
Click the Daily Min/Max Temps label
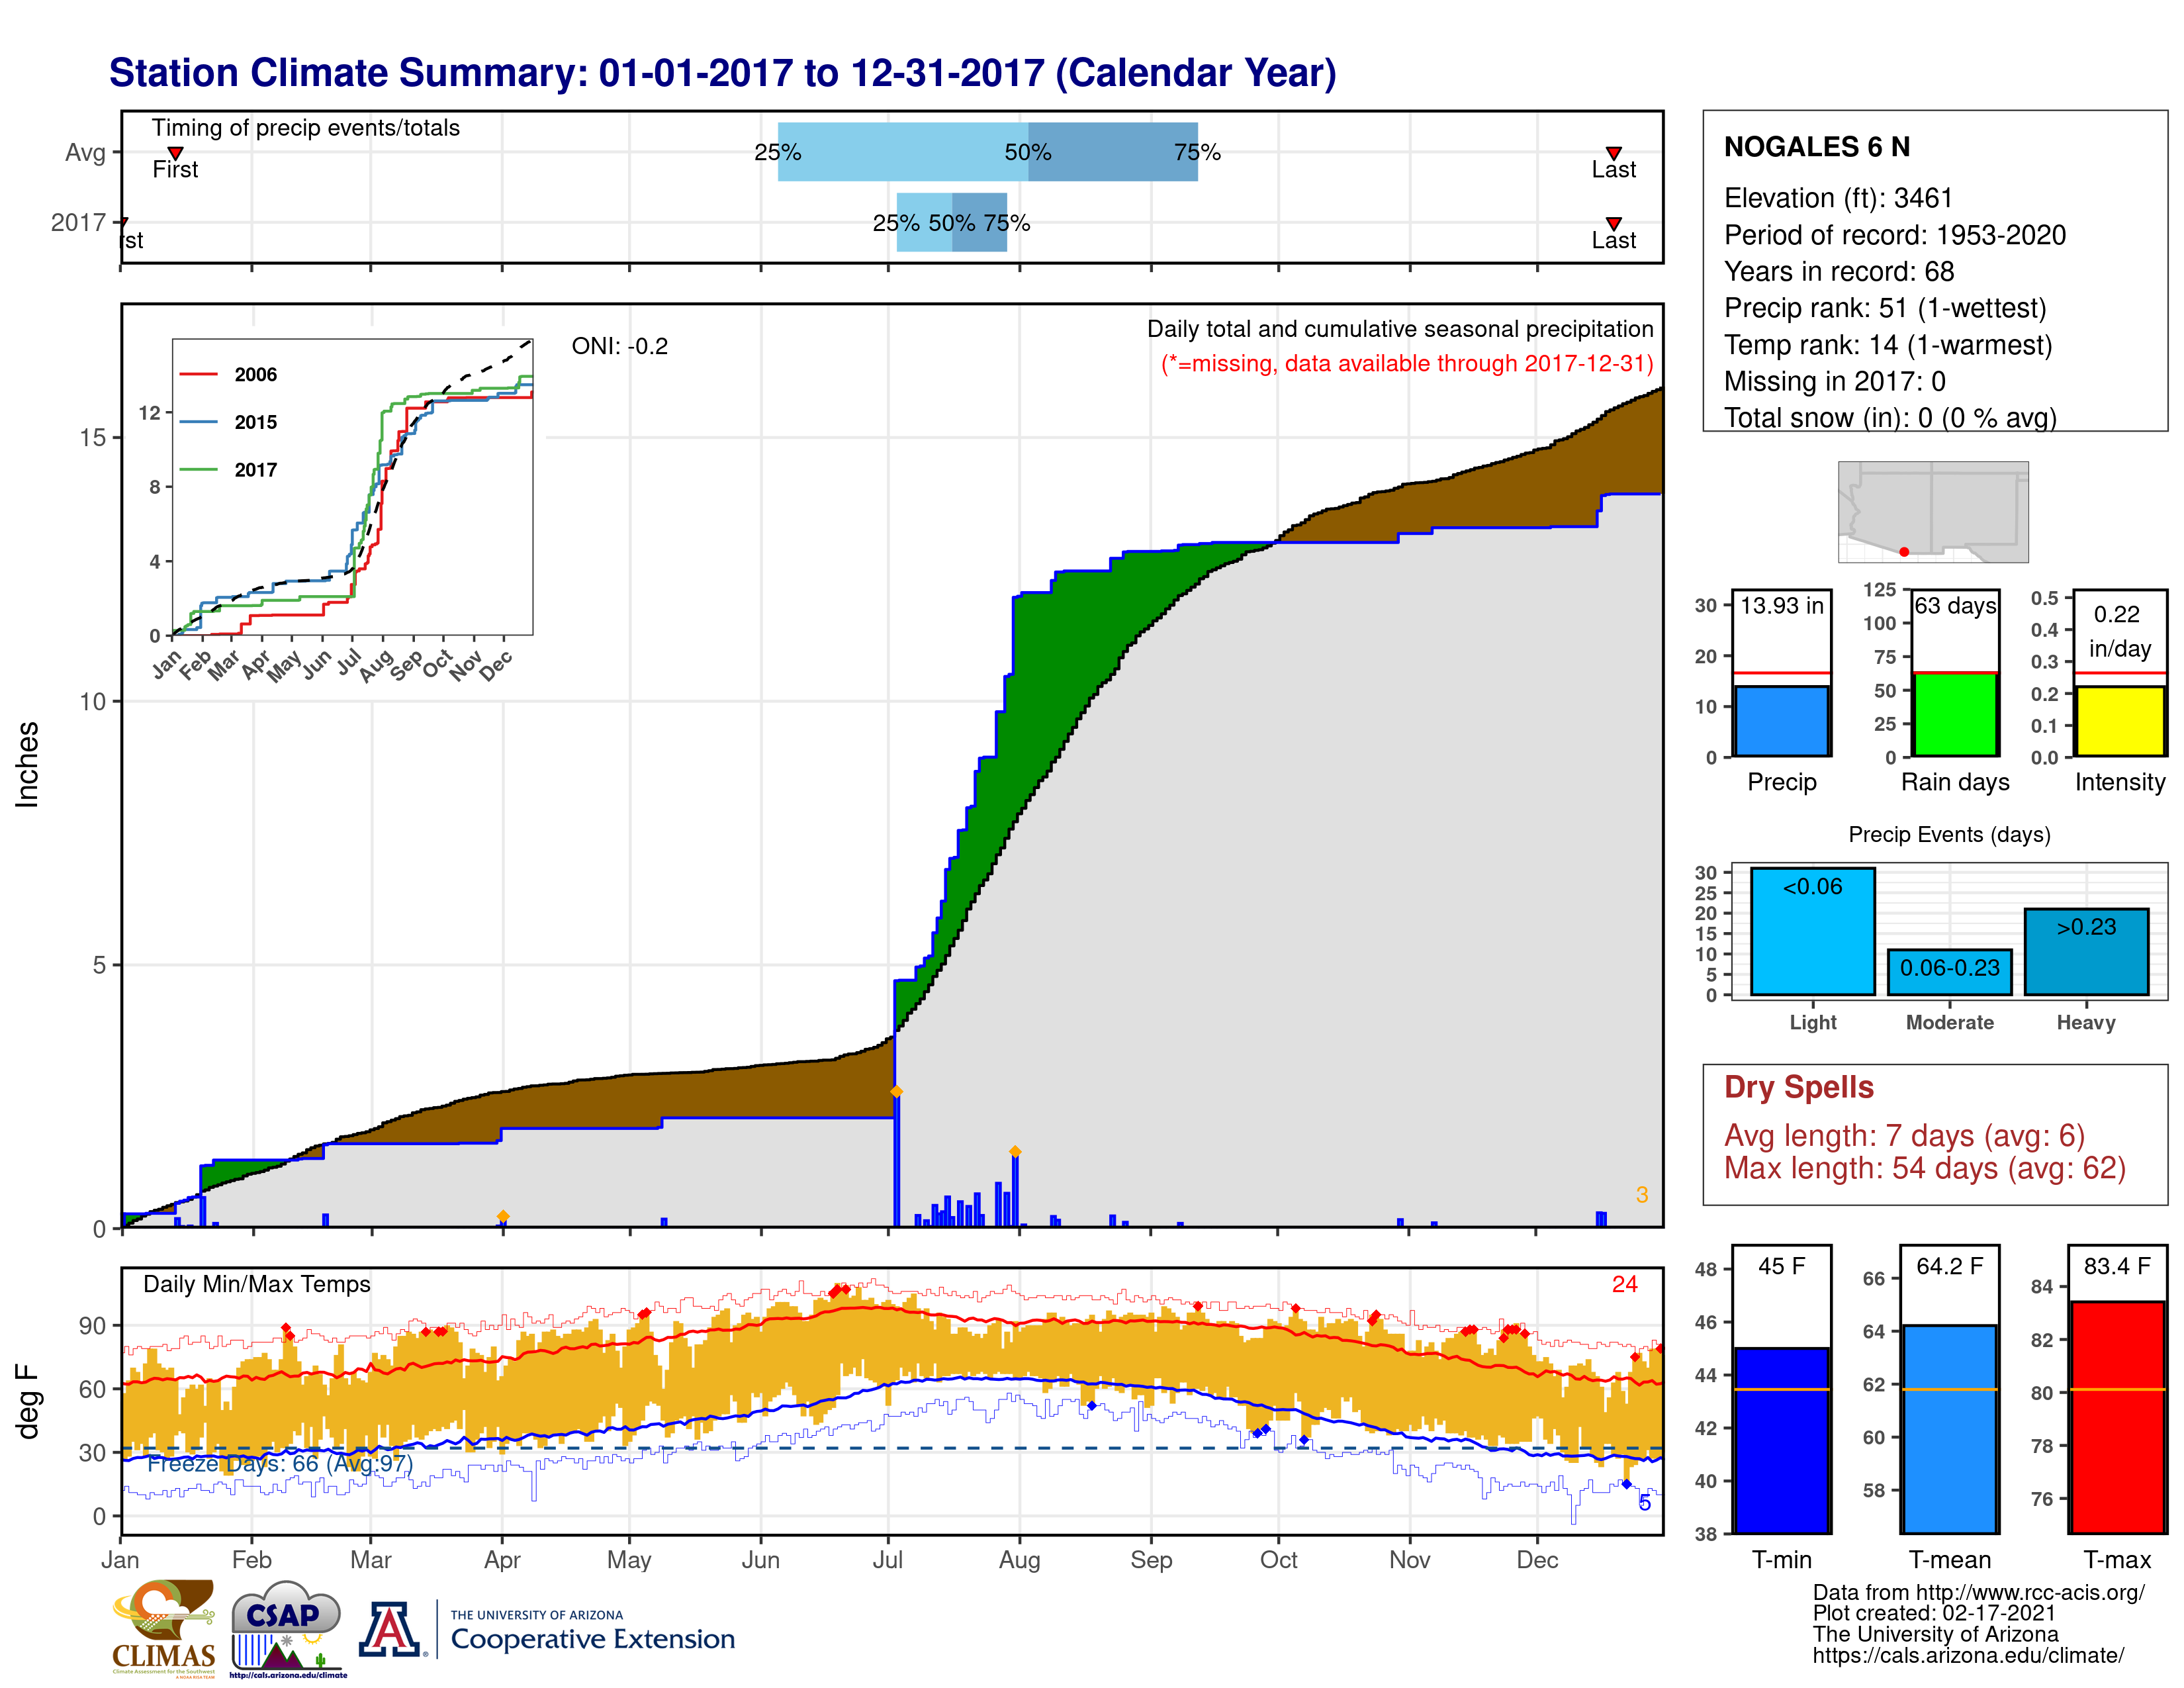[256, 1284]
